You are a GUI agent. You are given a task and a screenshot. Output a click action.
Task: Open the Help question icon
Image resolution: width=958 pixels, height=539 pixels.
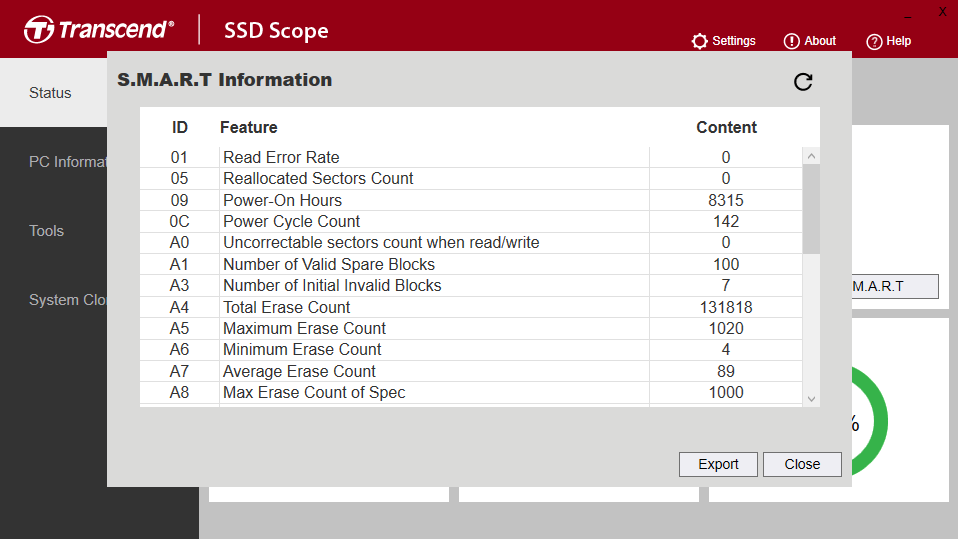coord(874,42)
